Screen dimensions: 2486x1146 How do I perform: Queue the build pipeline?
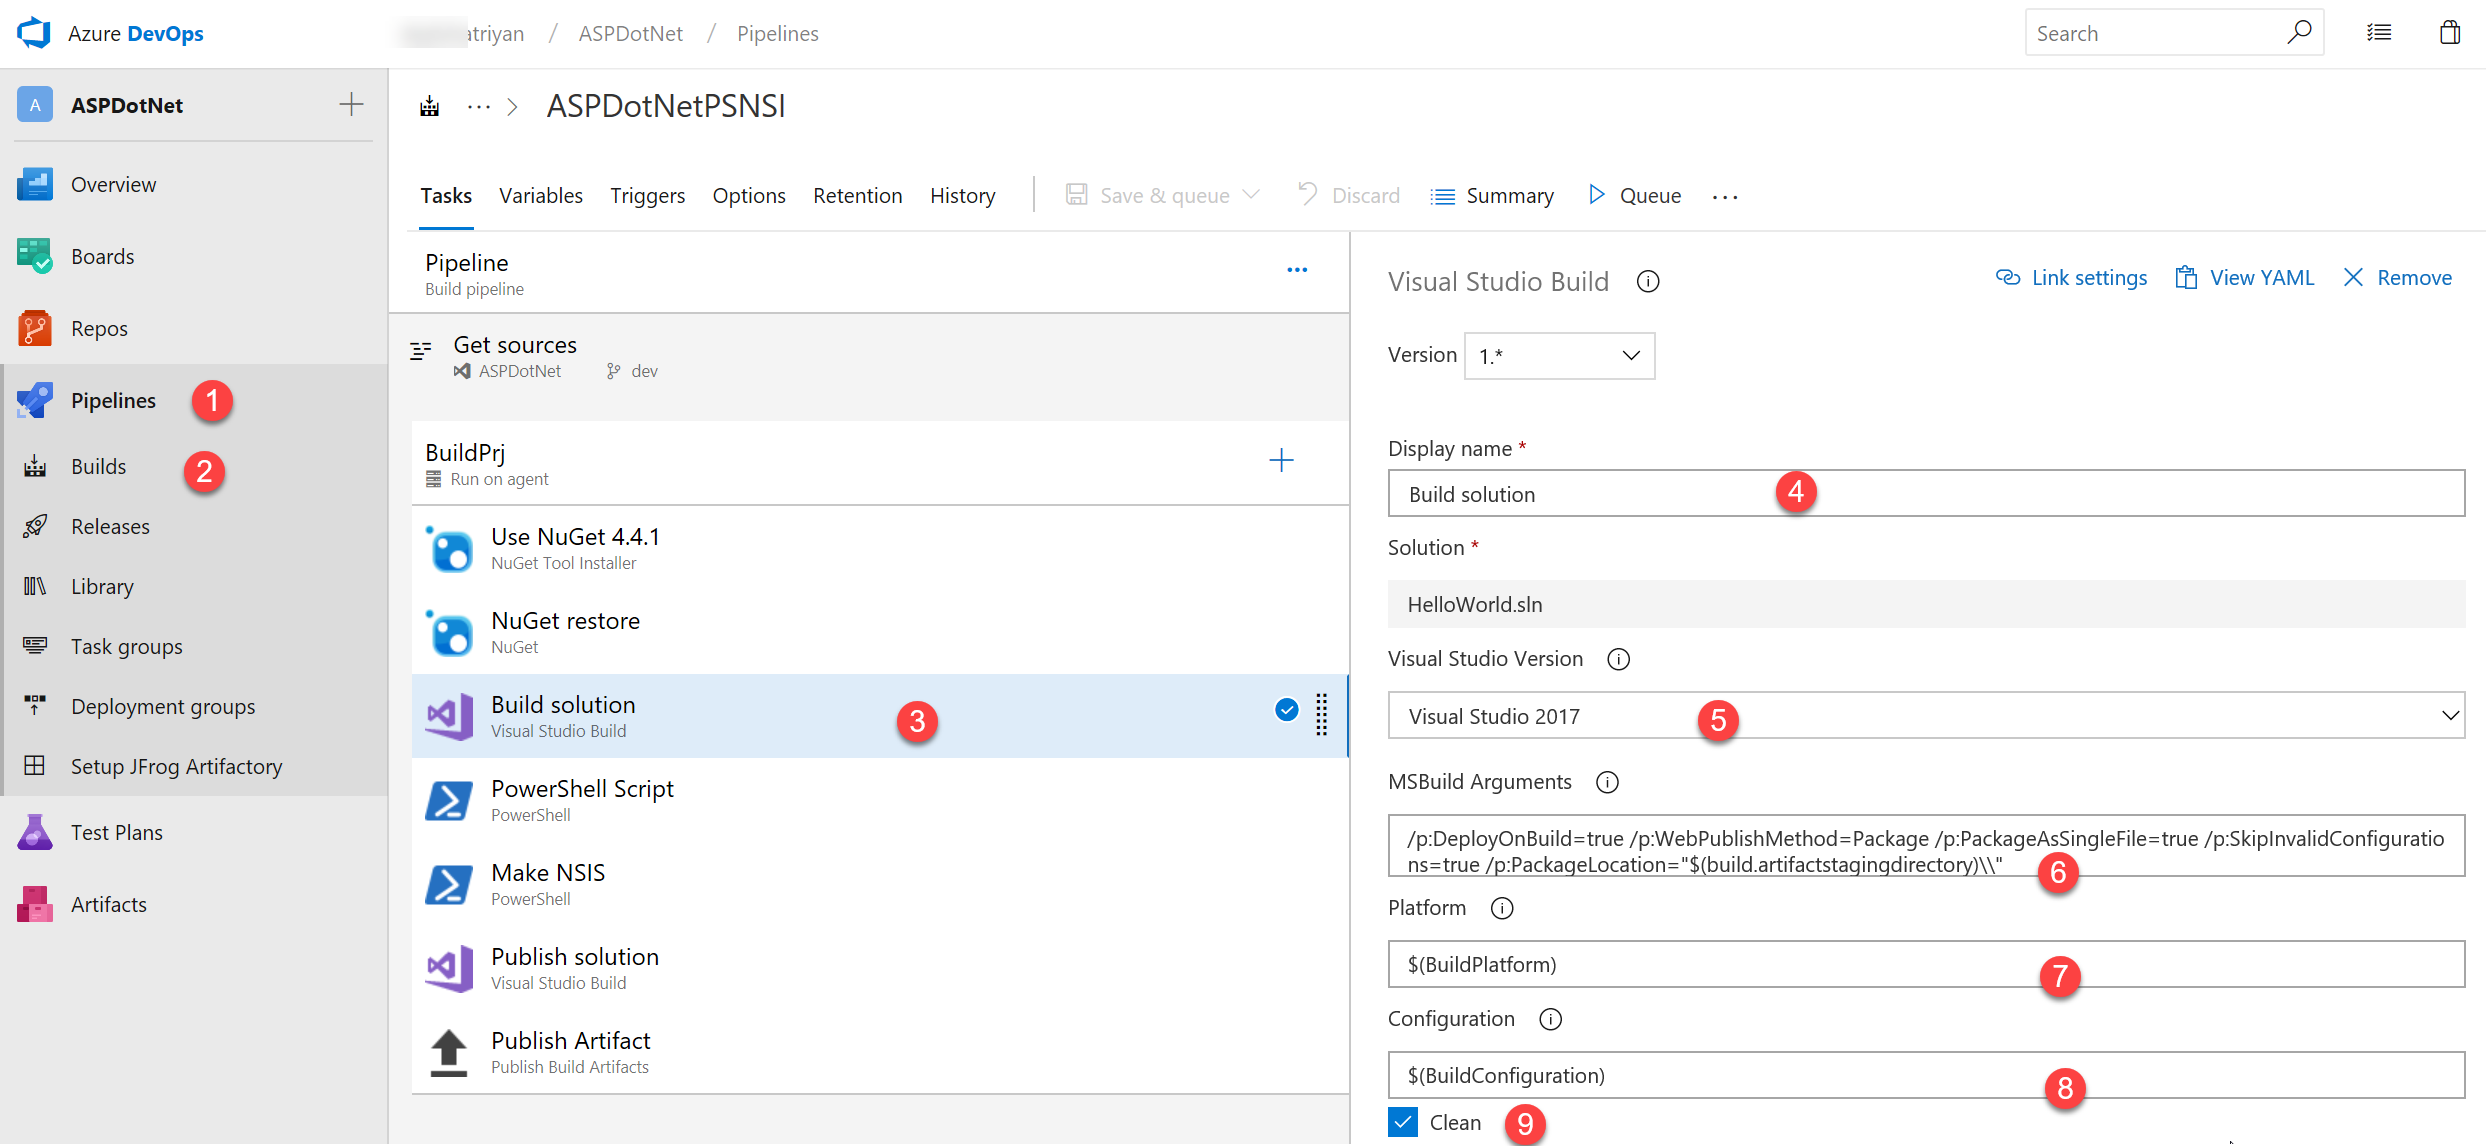[x=1635, y=195]
